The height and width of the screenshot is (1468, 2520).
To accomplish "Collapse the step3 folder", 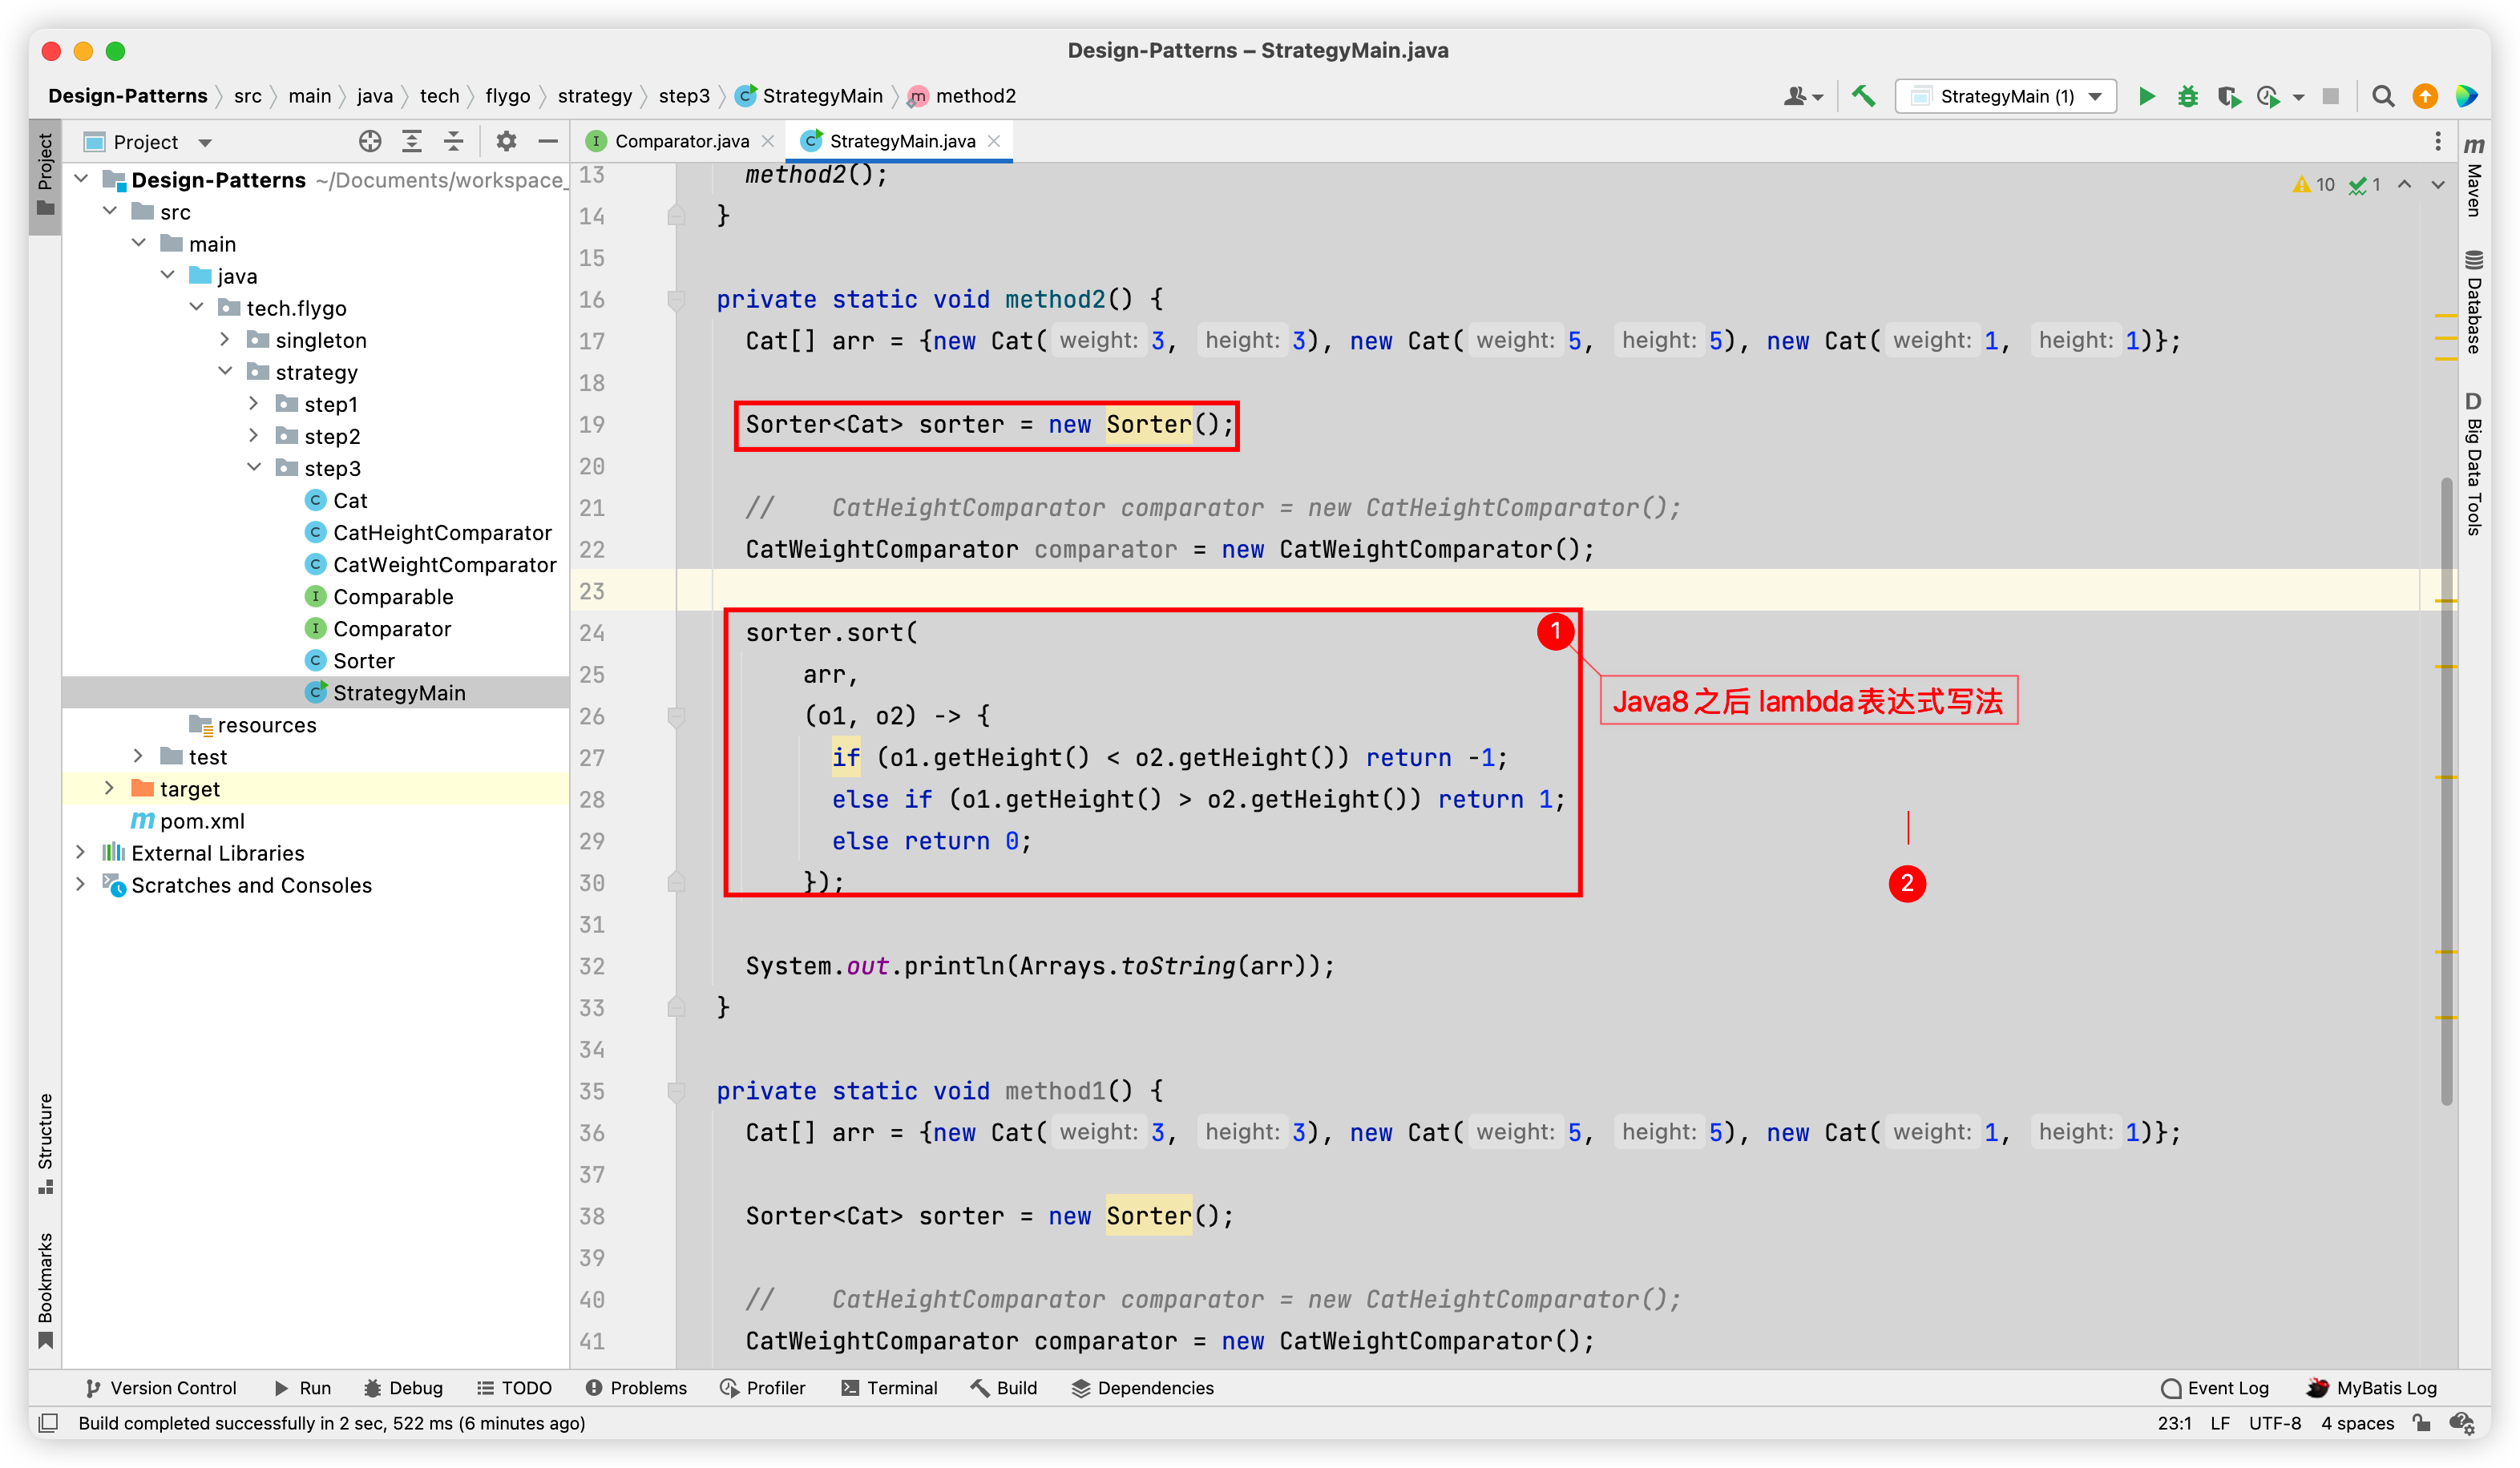I will tap(254, 468).
